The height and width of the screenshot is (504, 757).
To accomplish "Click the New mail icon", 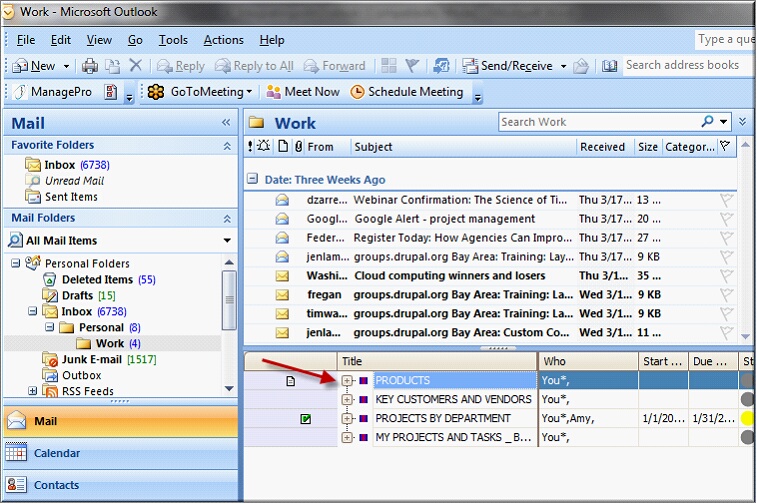I will click(x=20, y=66).
